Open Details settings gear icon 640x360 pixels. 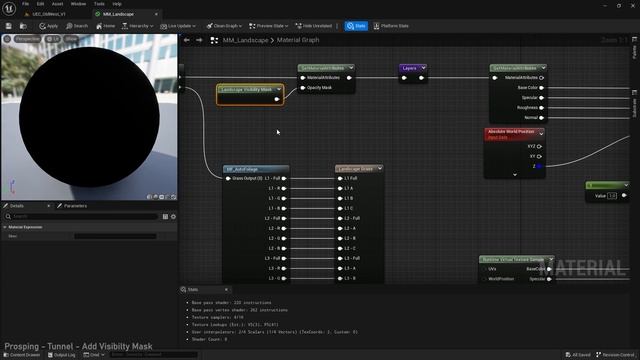point(173,217)
